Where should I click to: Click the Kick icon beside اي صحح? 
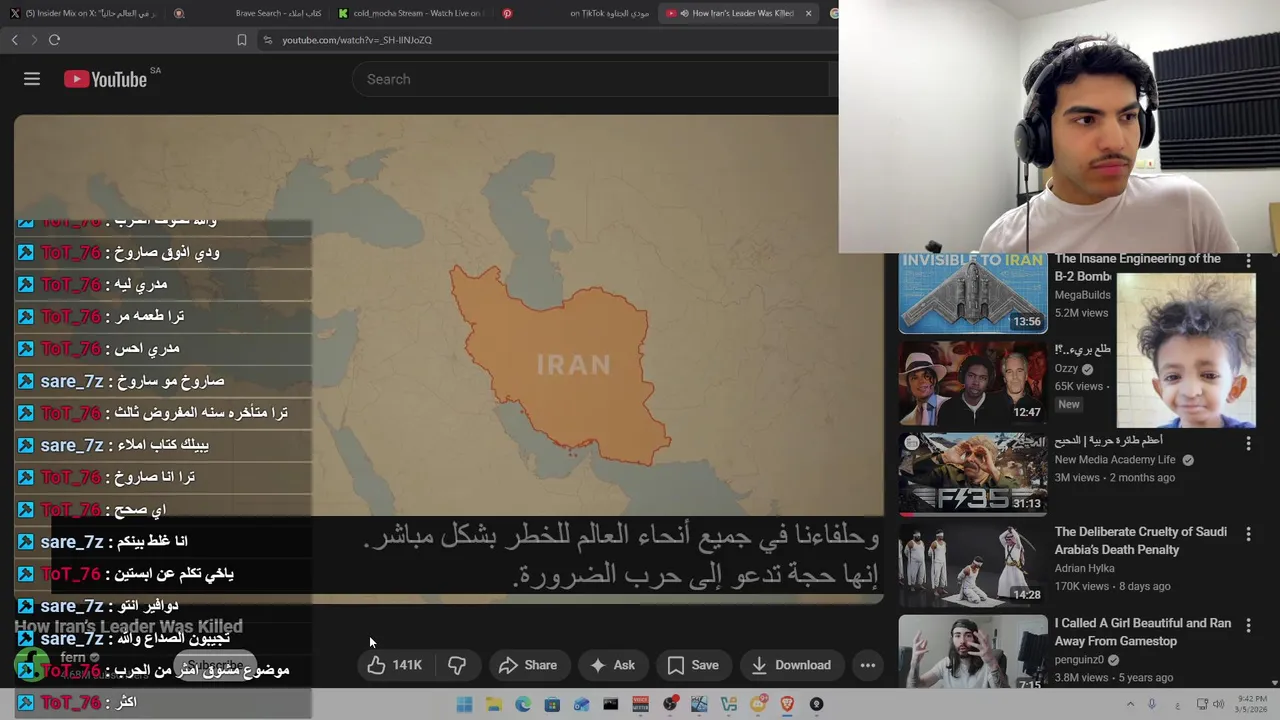25,510
